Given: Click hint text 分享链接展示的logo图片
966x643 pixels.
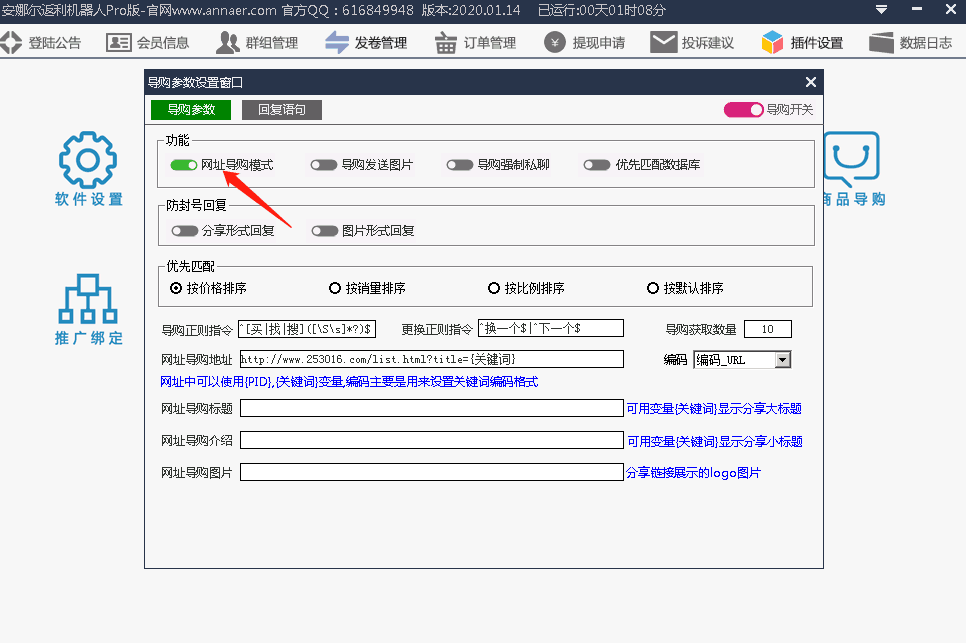Looking at the screenshot, I should click(x=693, y=473).
